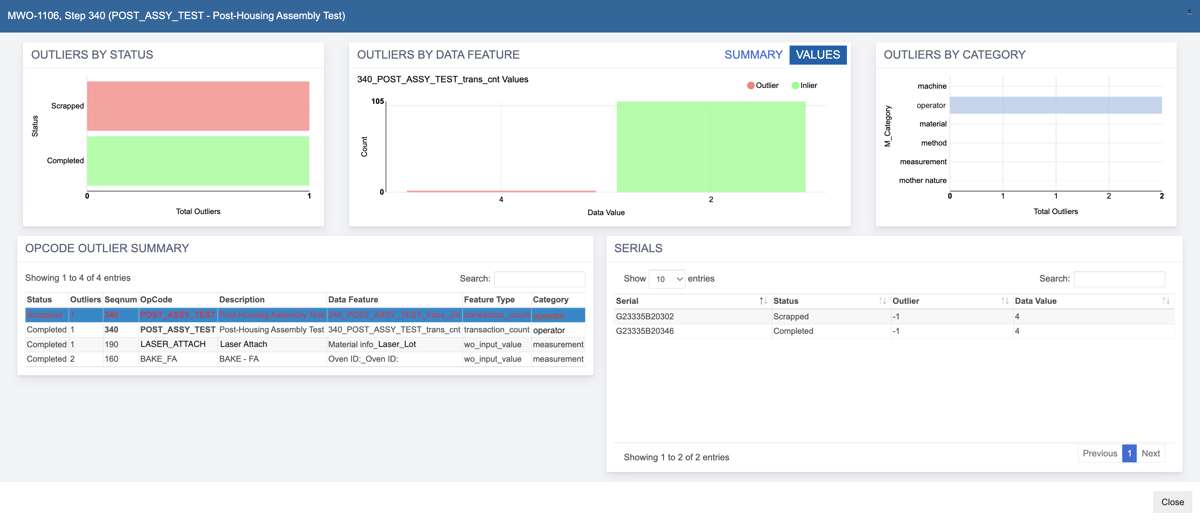Focus the Serials search input field
This screenshot has width=1200, height=520.
(1119, 279)
